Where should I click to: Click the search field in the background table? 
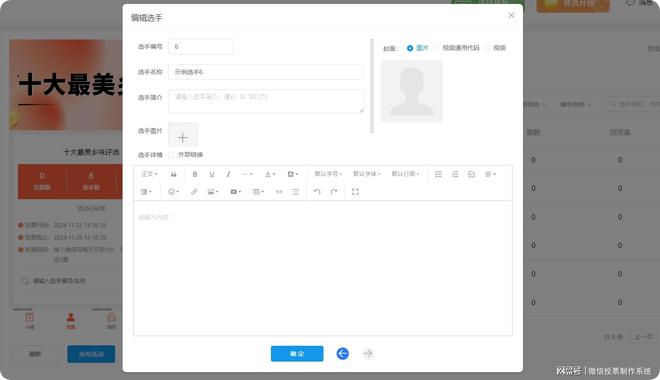pos(633,104)
